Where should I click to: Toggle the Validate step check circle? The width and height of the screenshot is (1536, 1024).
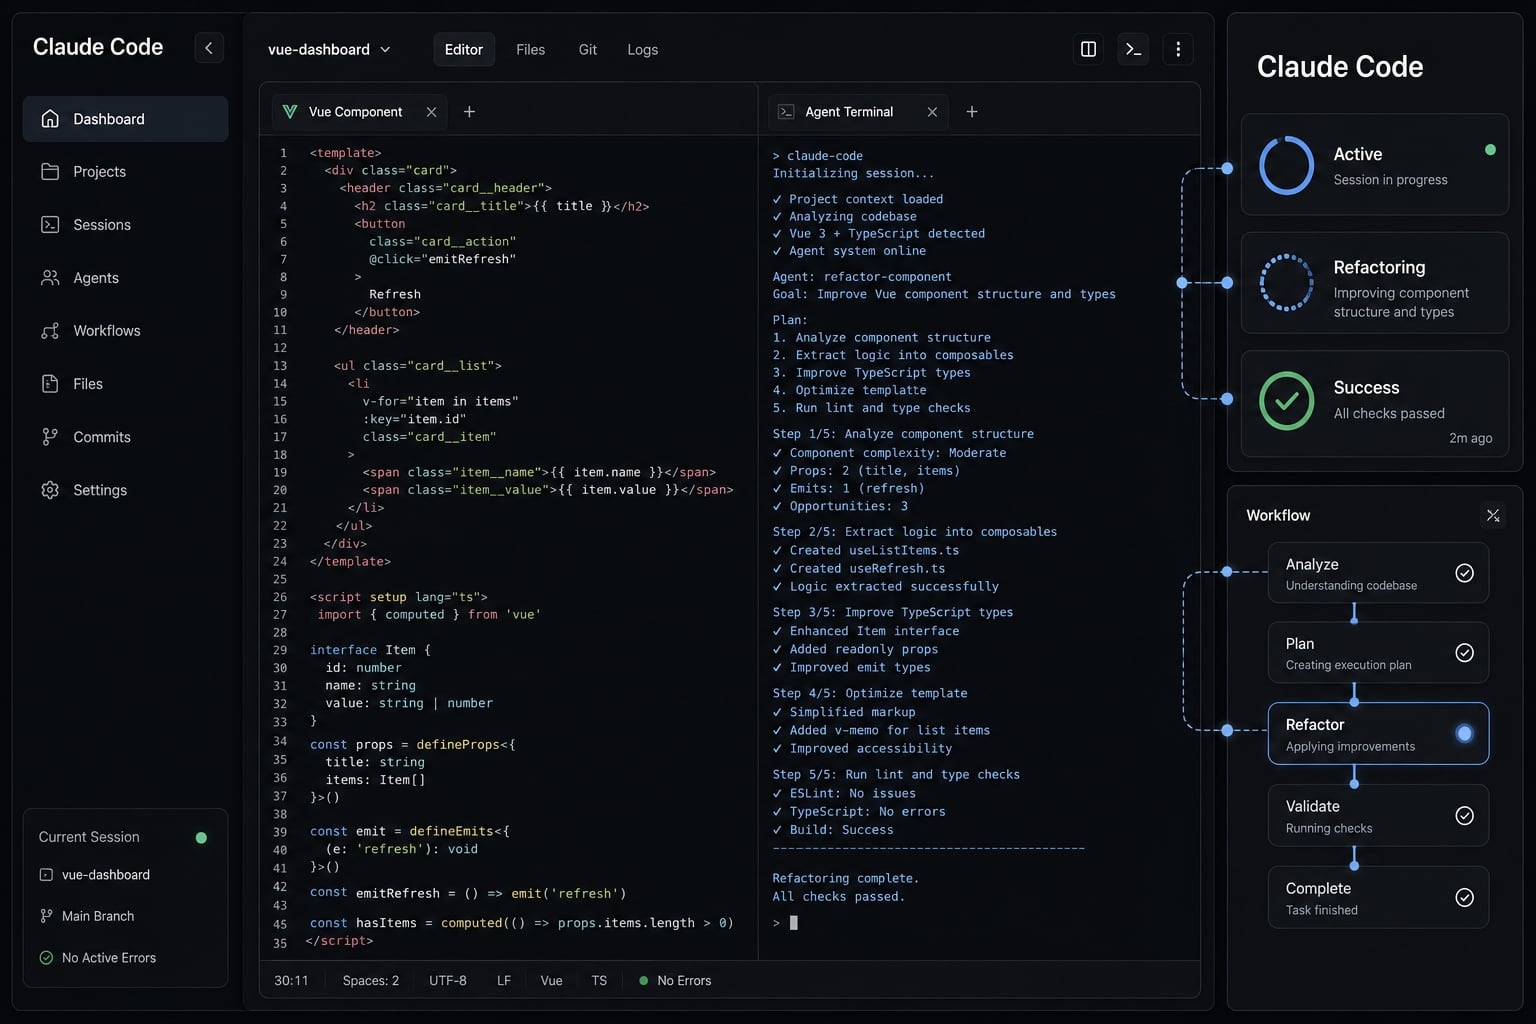[x=1464, y=816]
